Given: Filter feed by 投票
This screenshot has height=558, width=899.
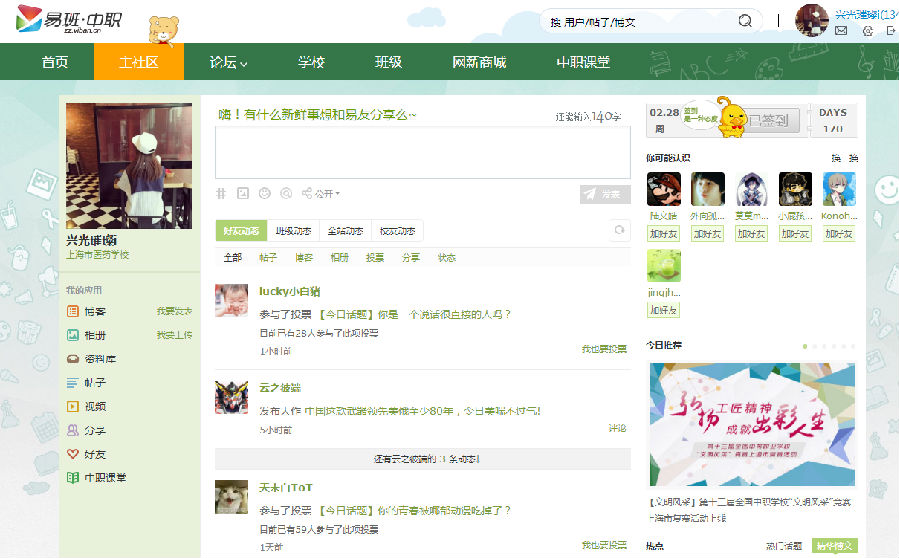Looking at the screenshot, I should (x=374, y=257).
